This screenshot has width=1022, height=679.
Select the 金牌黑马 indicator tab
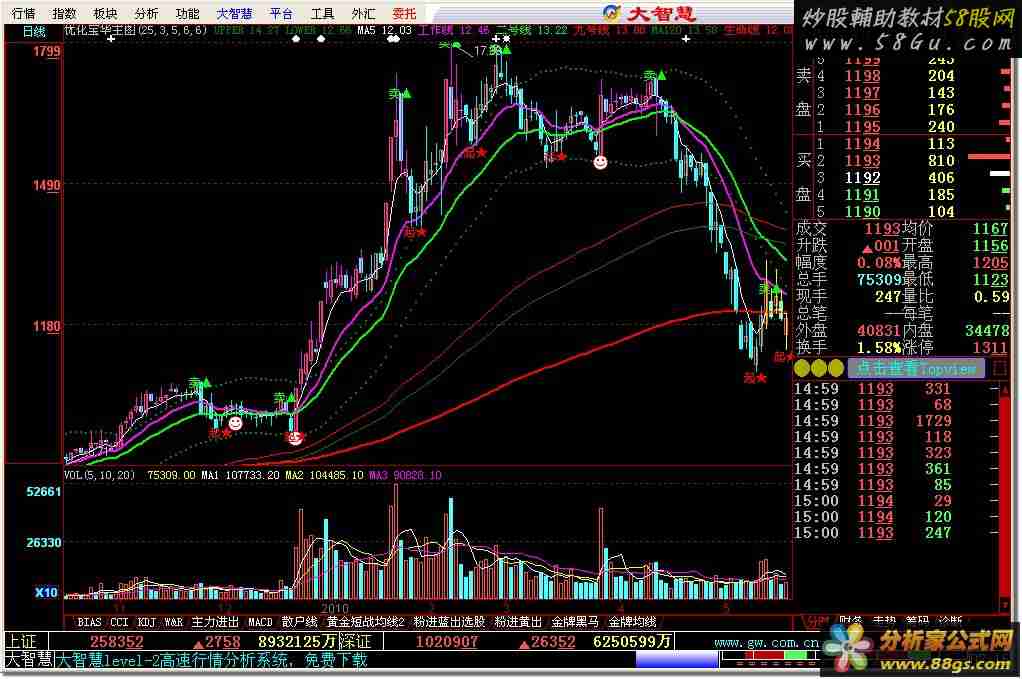point(575,622)
